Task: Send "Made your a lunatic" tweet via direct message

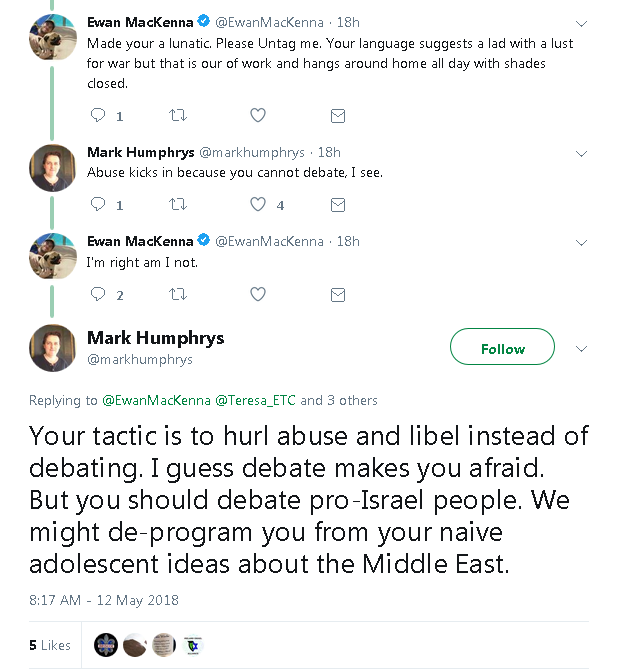Action: click(x=338, y=115)
